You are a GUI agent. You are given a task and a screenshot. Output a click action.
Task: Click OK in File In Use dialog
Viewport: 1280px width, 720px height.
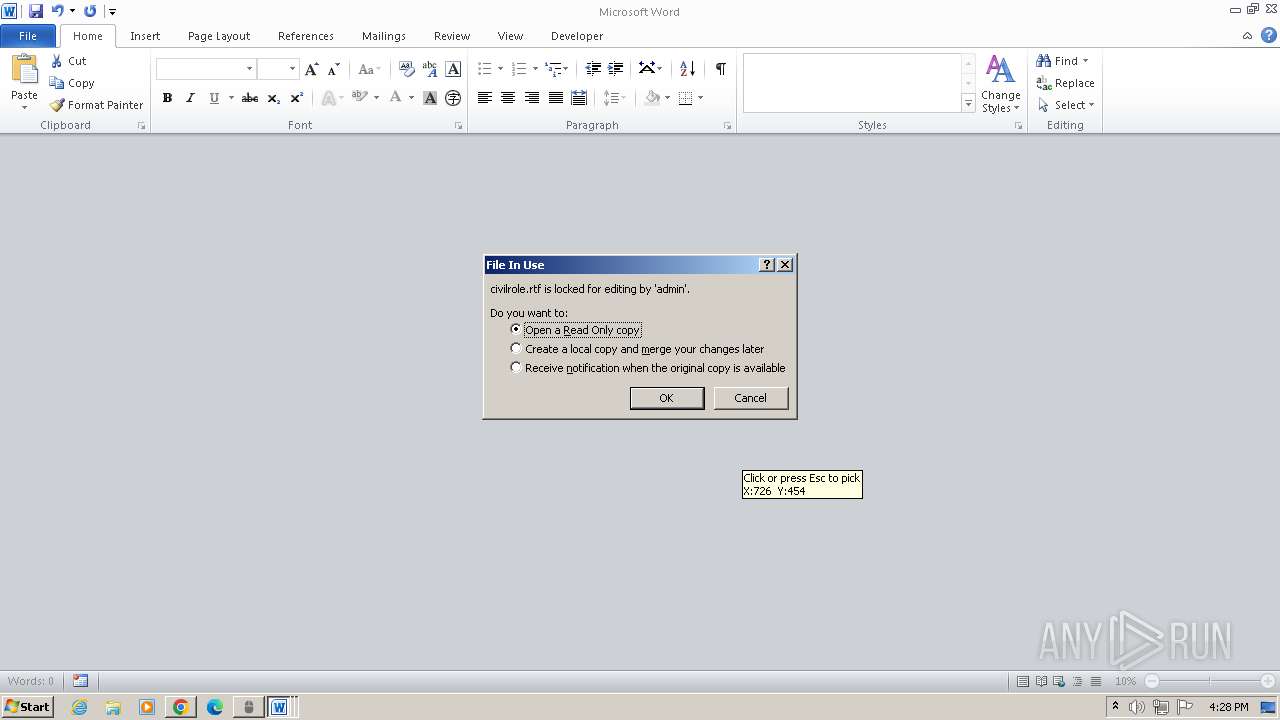click(x=667, y=398)
